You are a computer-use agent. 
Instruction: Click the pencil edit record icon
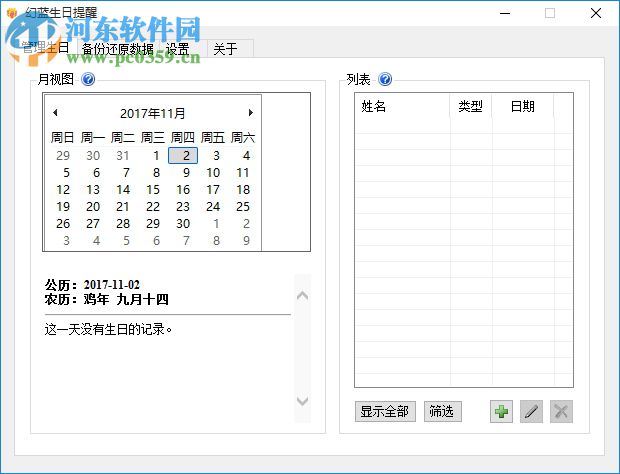pyautogui.click(x=531, y=412)
